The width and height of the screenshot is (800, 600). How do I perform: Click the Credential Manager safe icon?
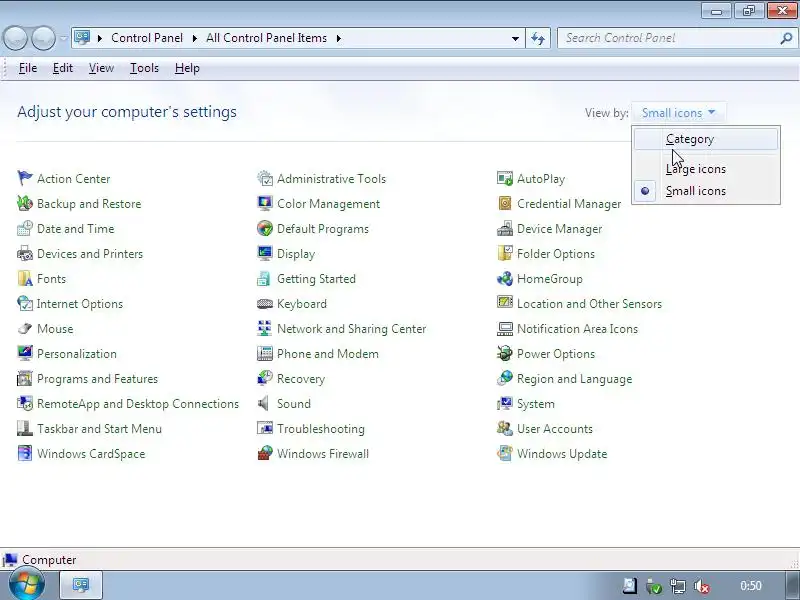pyautogui.click(x=505, y=203)
